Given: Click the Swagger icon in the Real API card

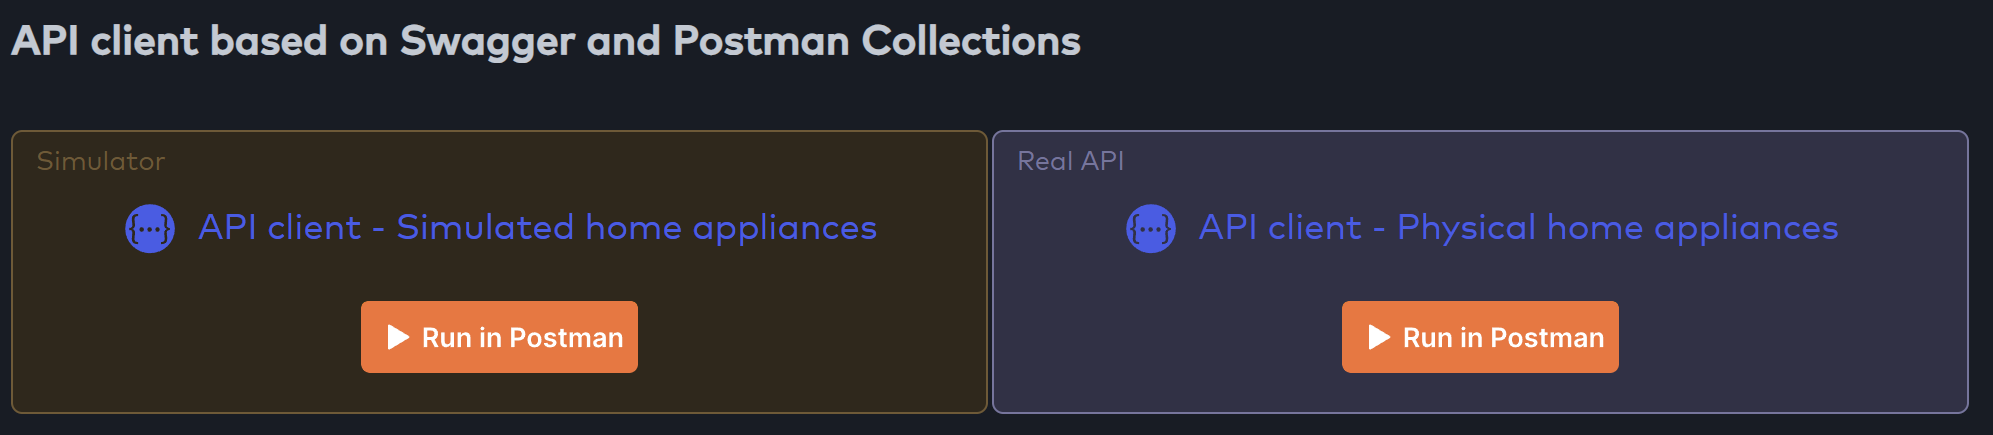Looking at the screenshot, I should pyautogui.click(x=1150, y=229).
